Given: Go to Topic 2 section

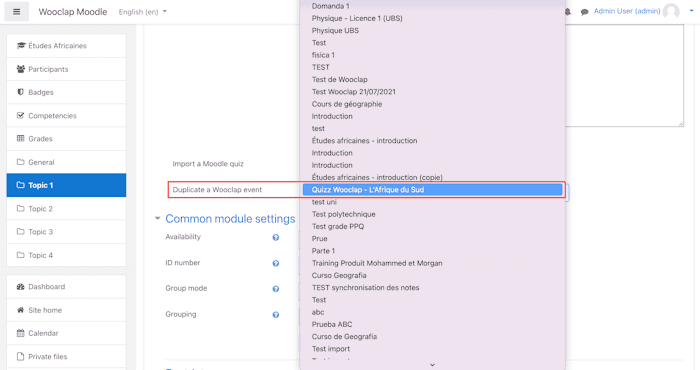Looking at the screenshot, I should click(x=67, y=208).
